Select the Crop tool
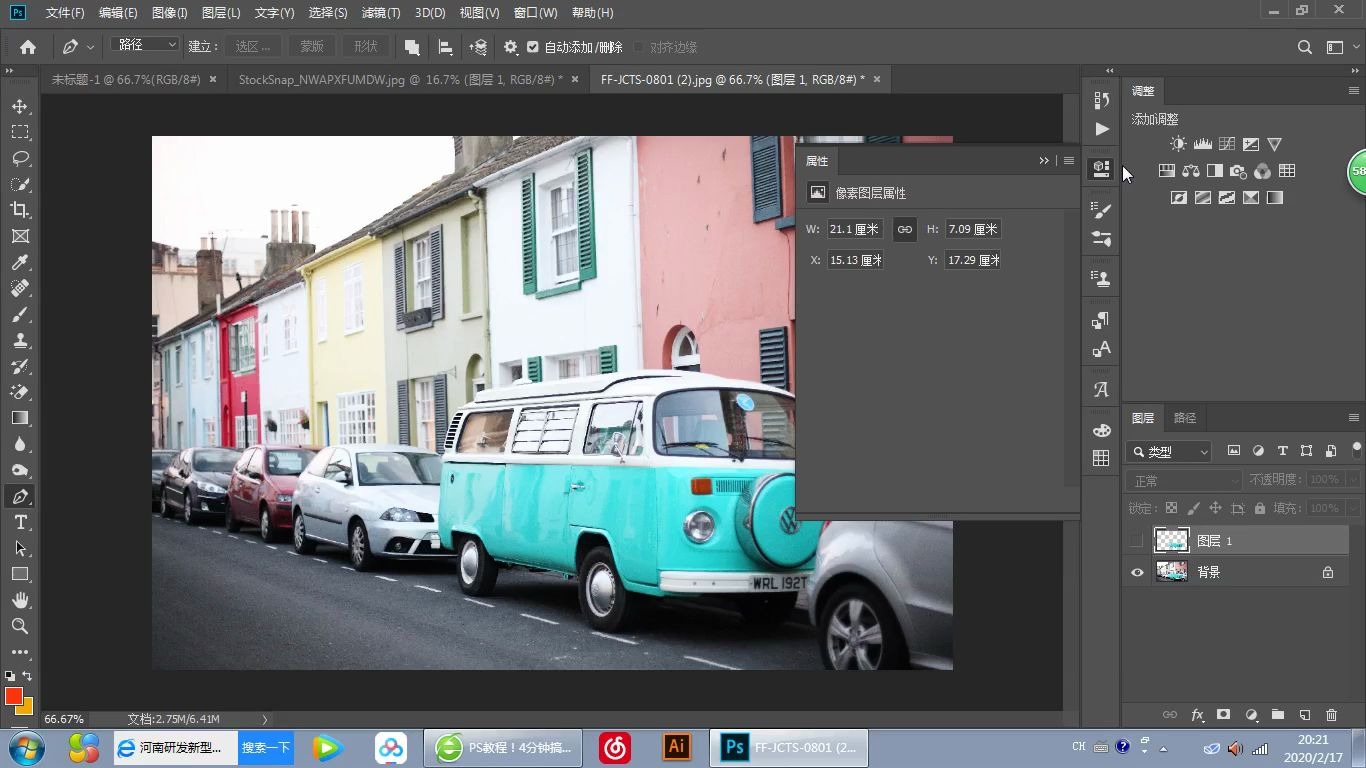1366x768 pixels. [20, 210]
